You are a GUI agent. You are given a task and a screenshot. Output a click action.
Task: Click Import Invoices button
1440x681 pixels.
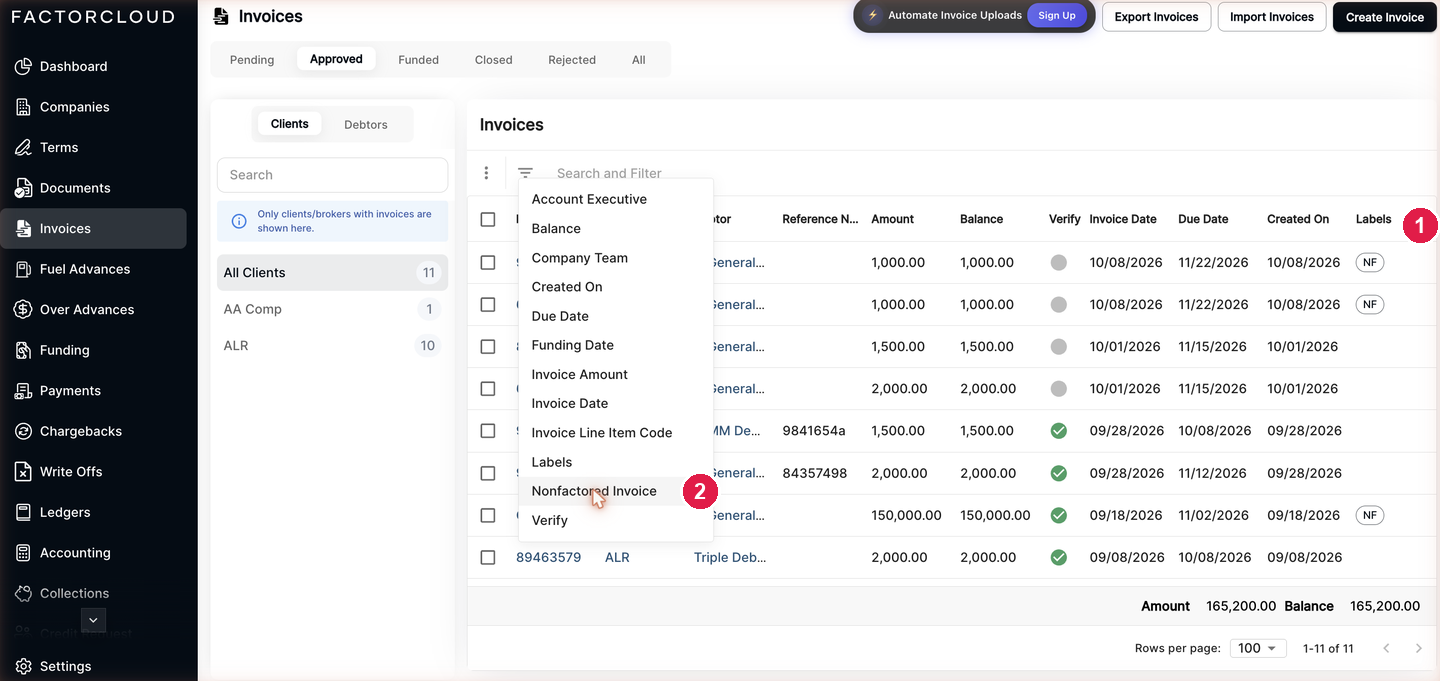coord(1272,17)
